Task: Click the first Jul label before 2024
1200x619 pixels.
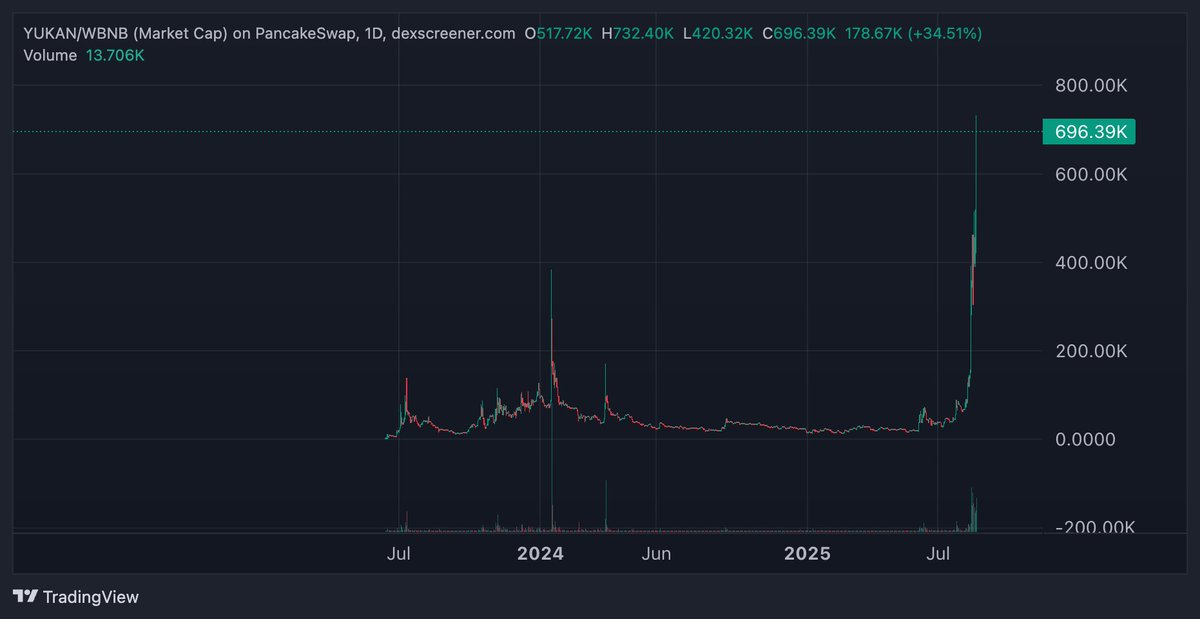Action: tap(398, 553)
